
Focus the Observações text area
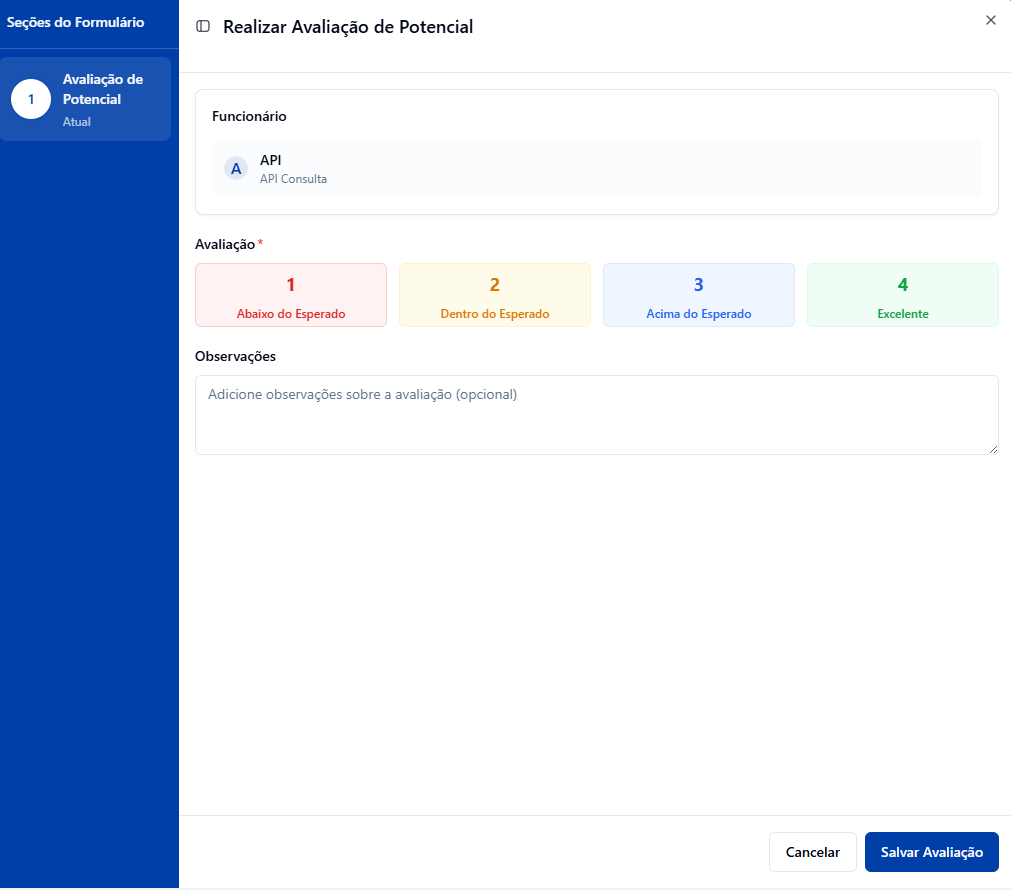(x=596, y=415)
